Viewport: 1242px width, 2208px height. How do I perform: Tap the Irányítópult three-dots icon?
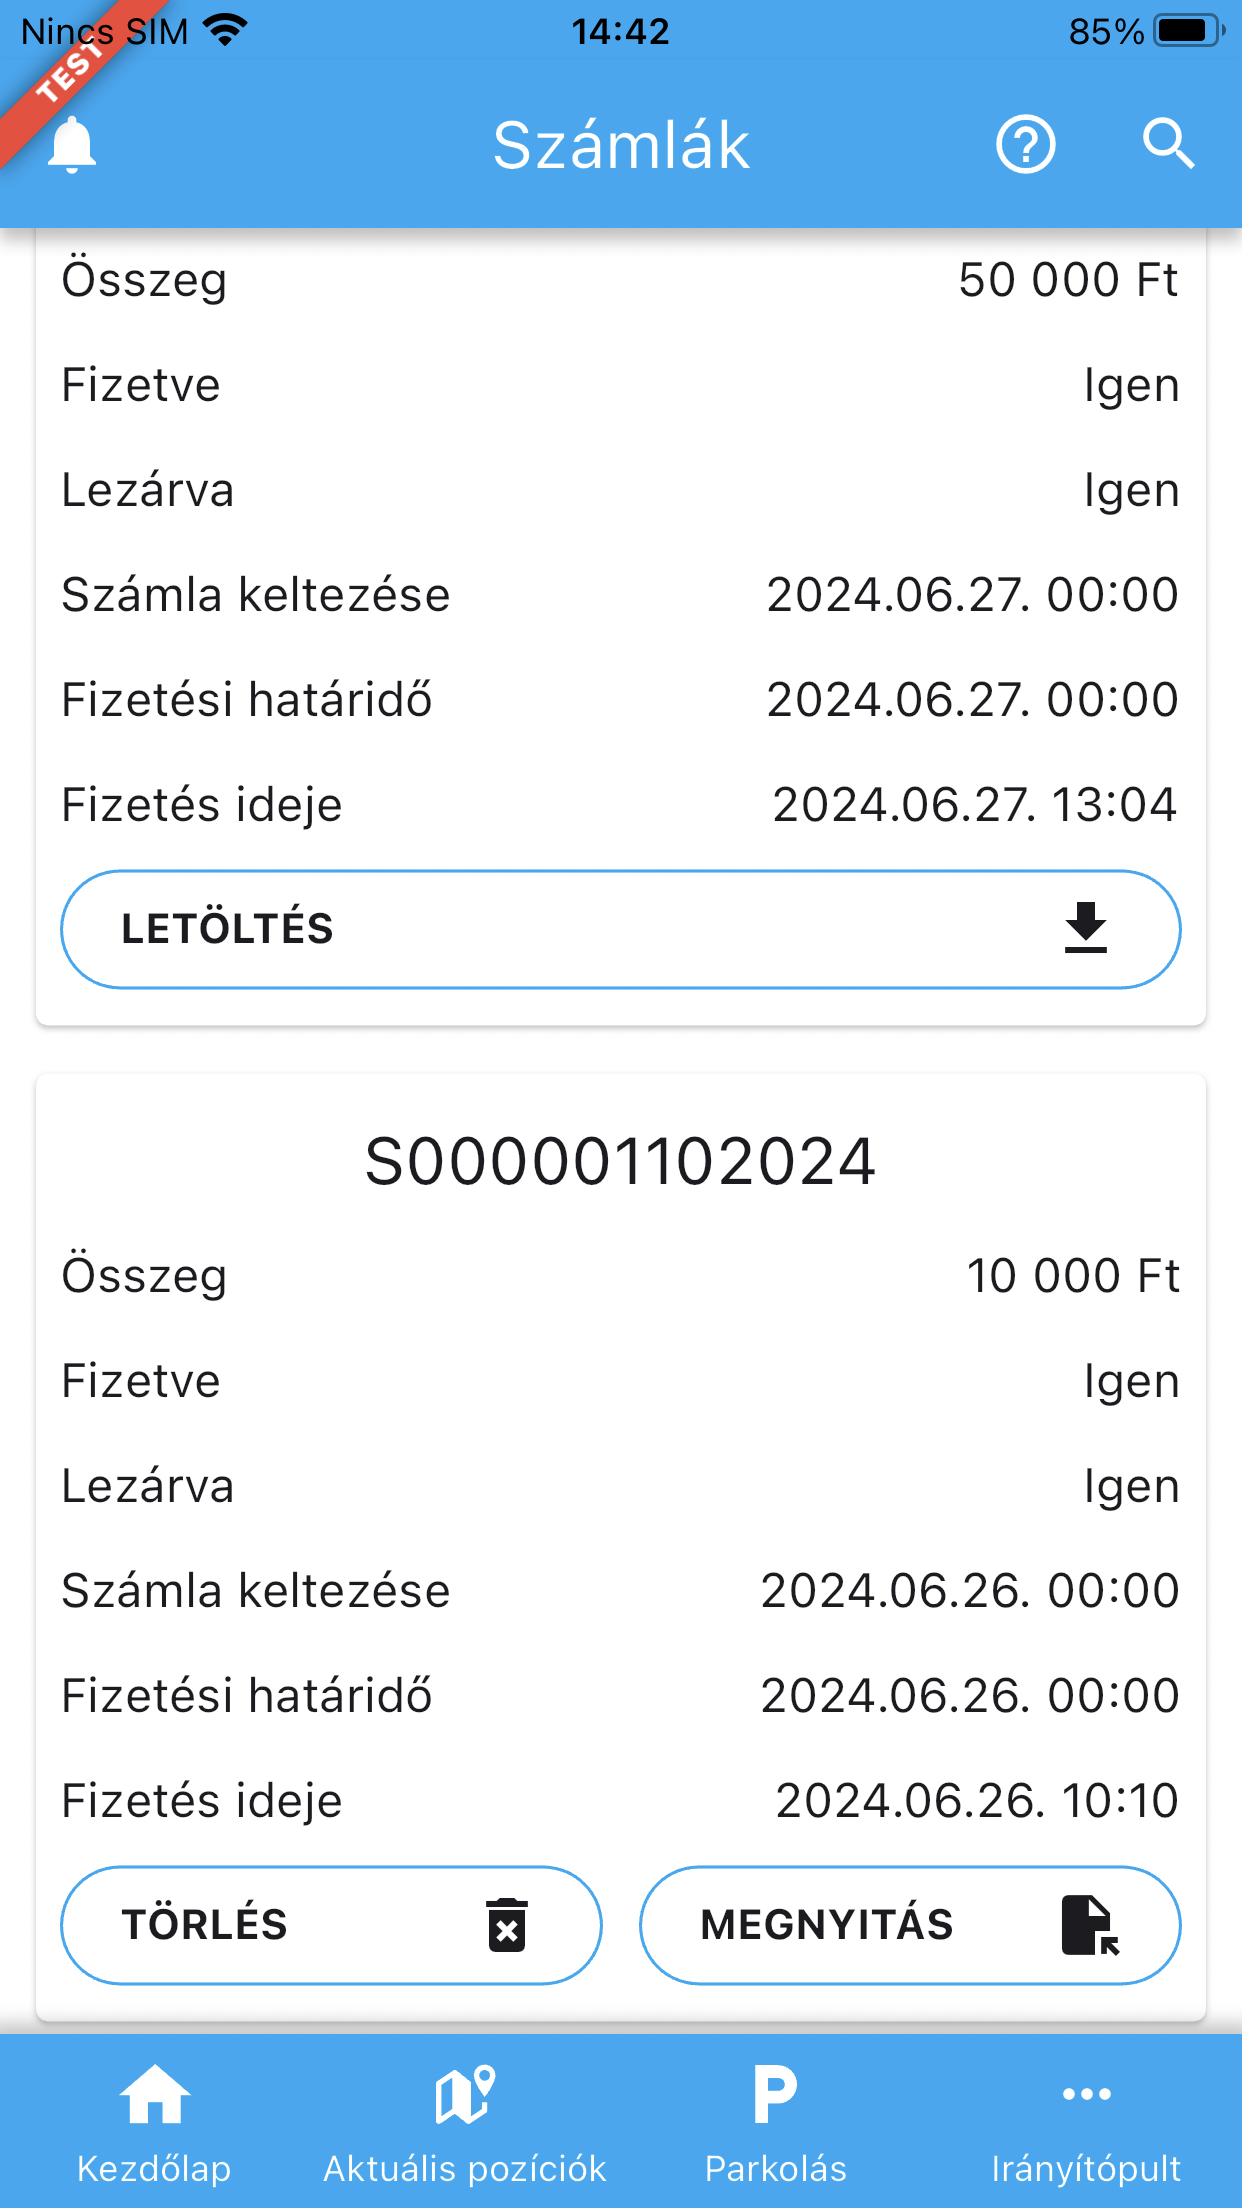pyautogui.click(x=1086, y=2094)
